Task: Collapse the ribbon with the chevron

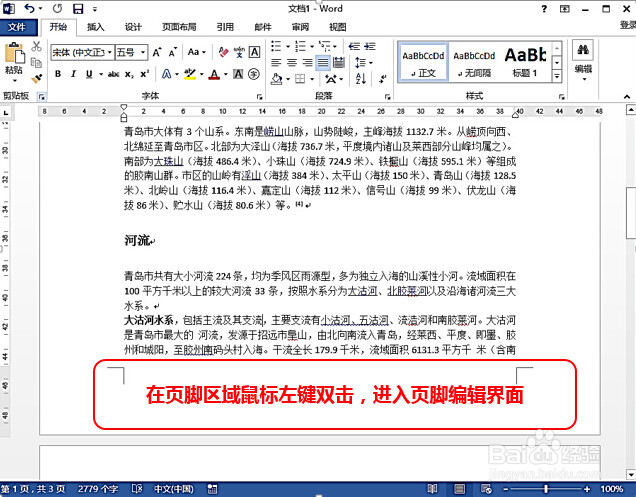Action: tap(627, 97)
